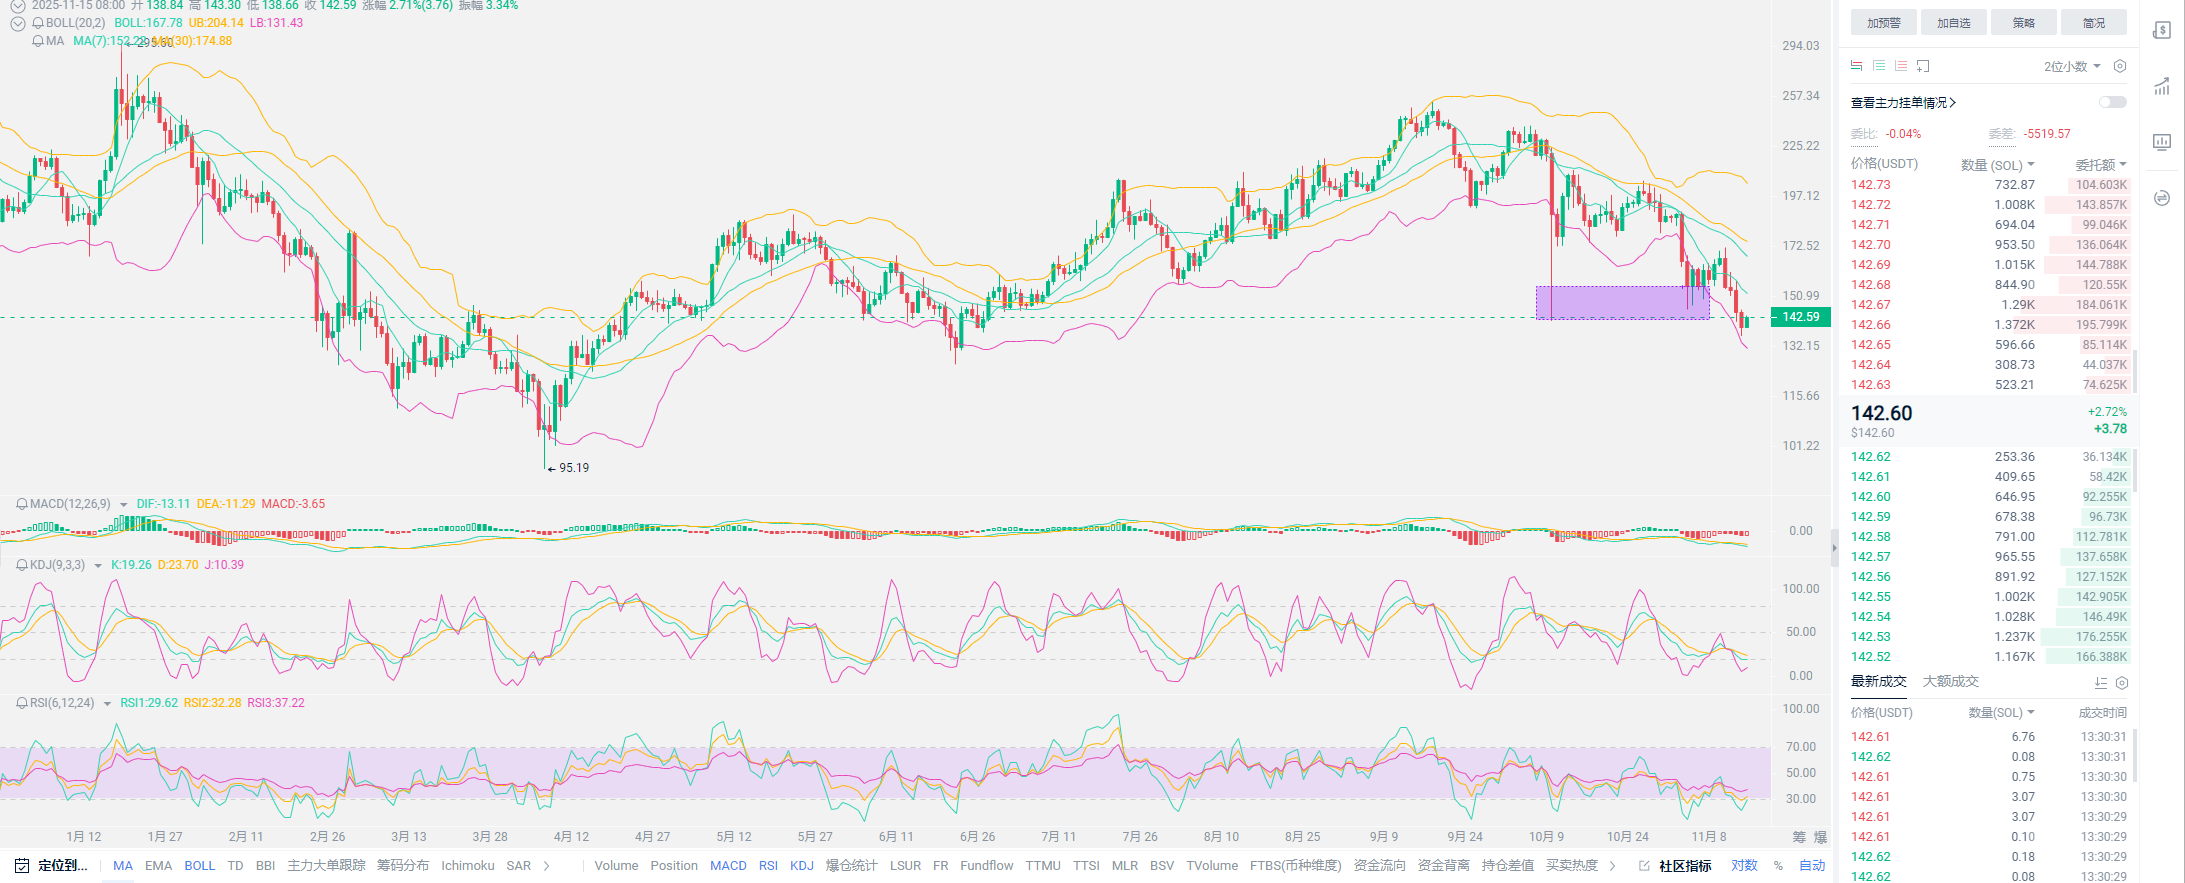Toggle the 对数 log scale option

coord(1744,866)
